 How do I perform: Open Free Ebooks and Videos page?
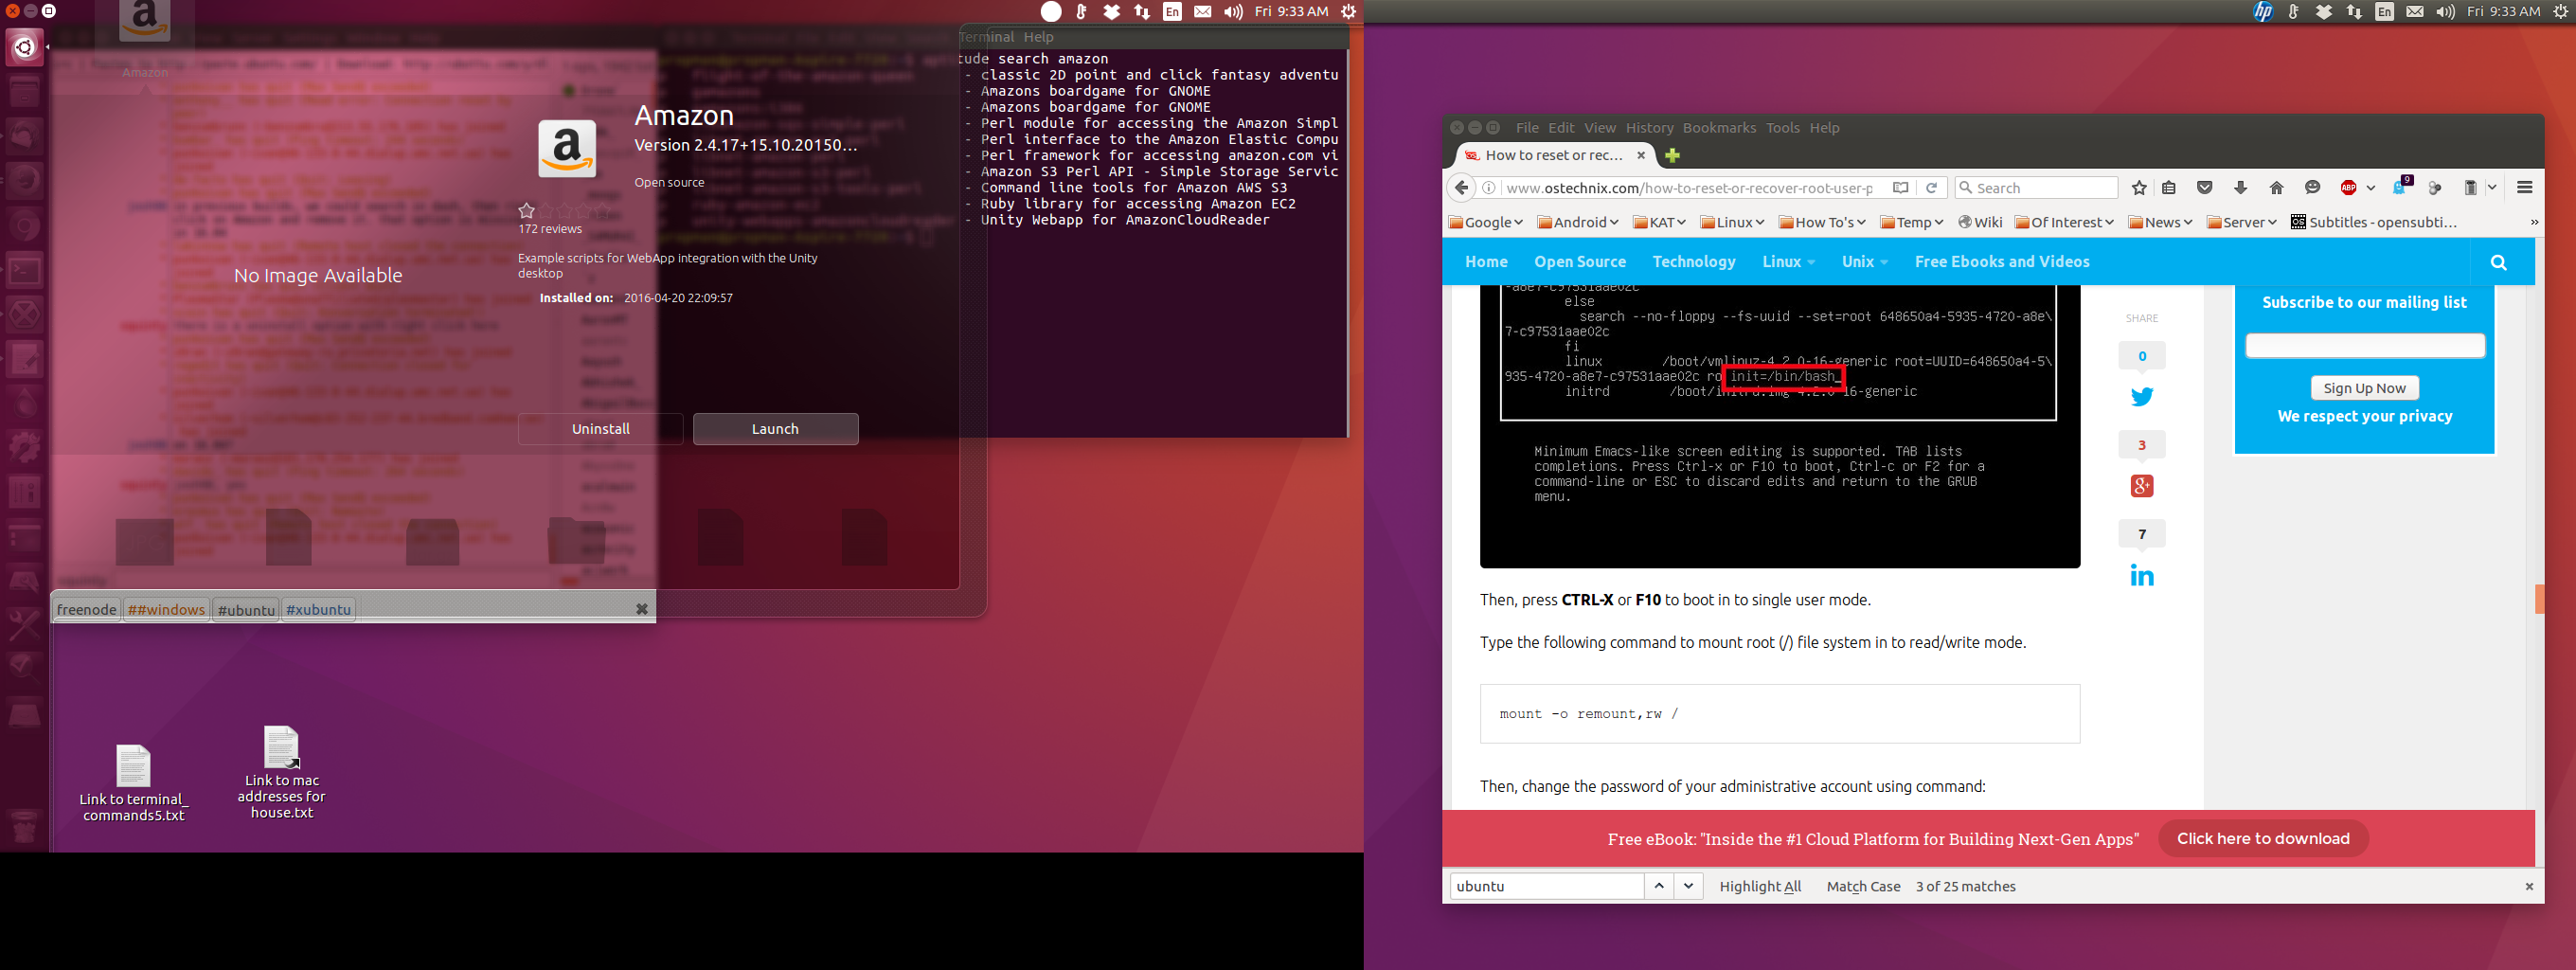pyautogui.click(x=2002, y=262)
